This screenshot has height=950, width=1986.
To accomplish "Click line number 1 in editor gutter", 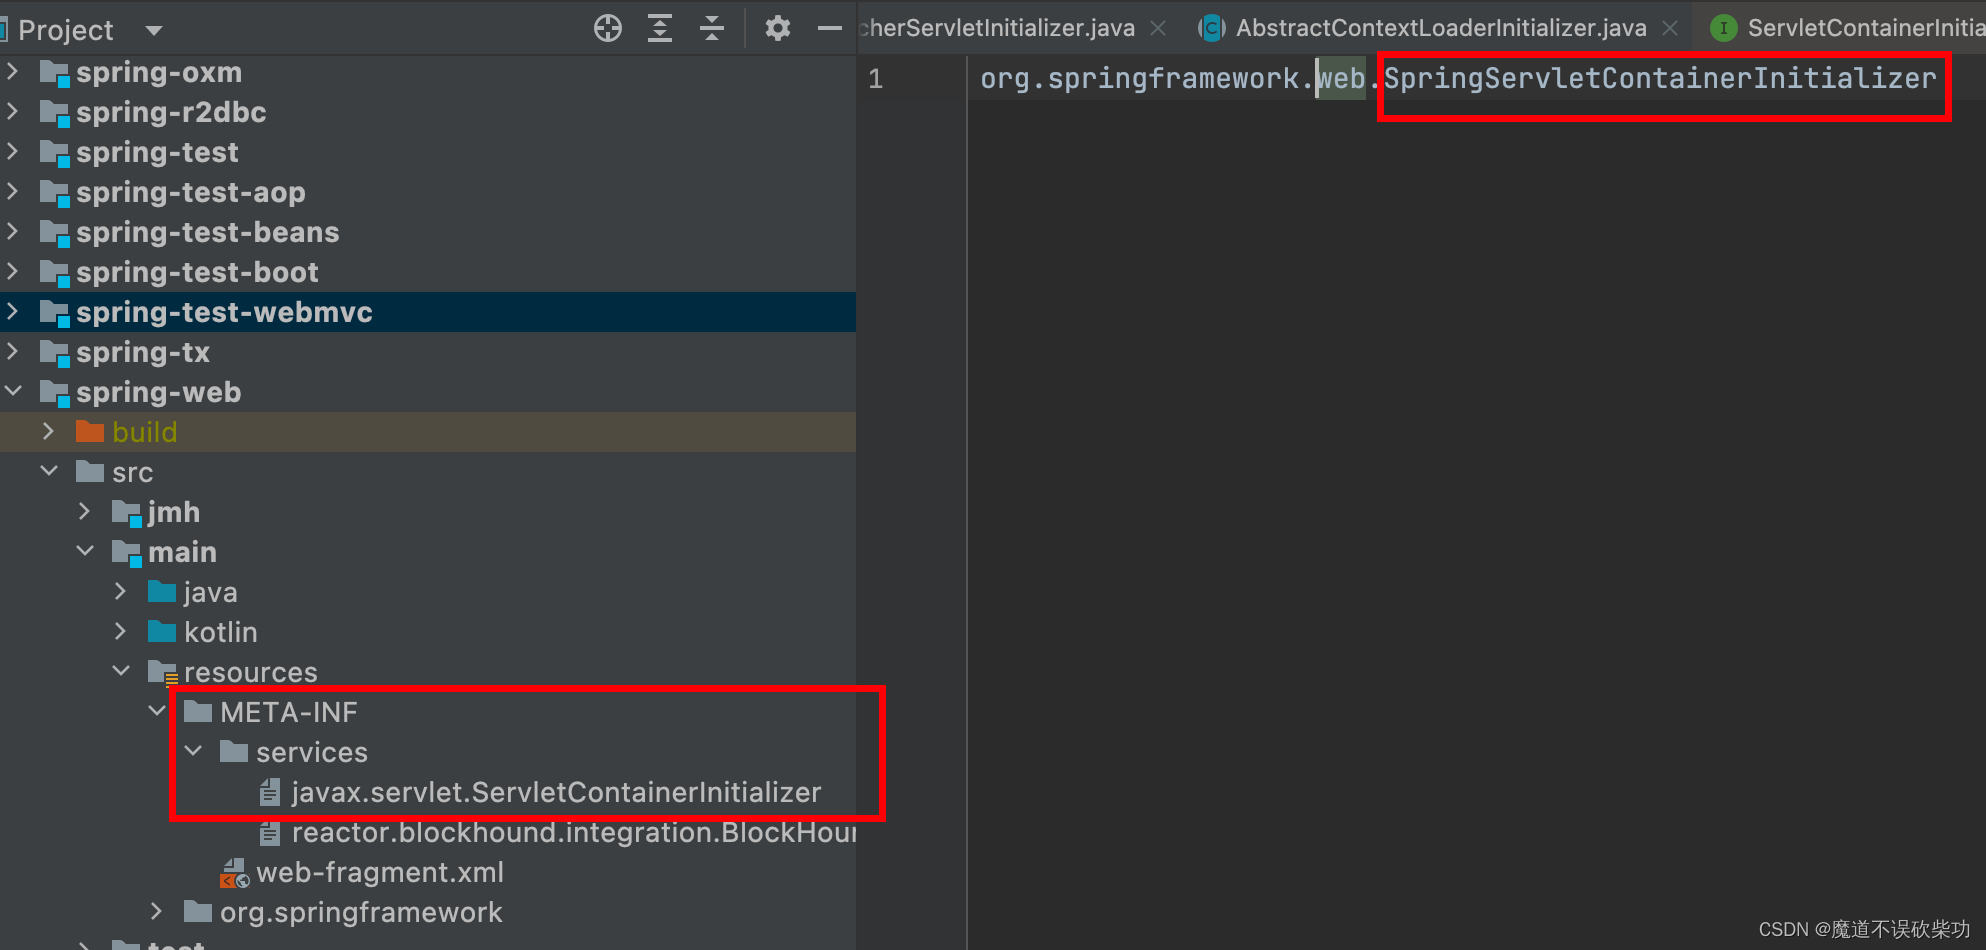I will [x=875, y=79].
